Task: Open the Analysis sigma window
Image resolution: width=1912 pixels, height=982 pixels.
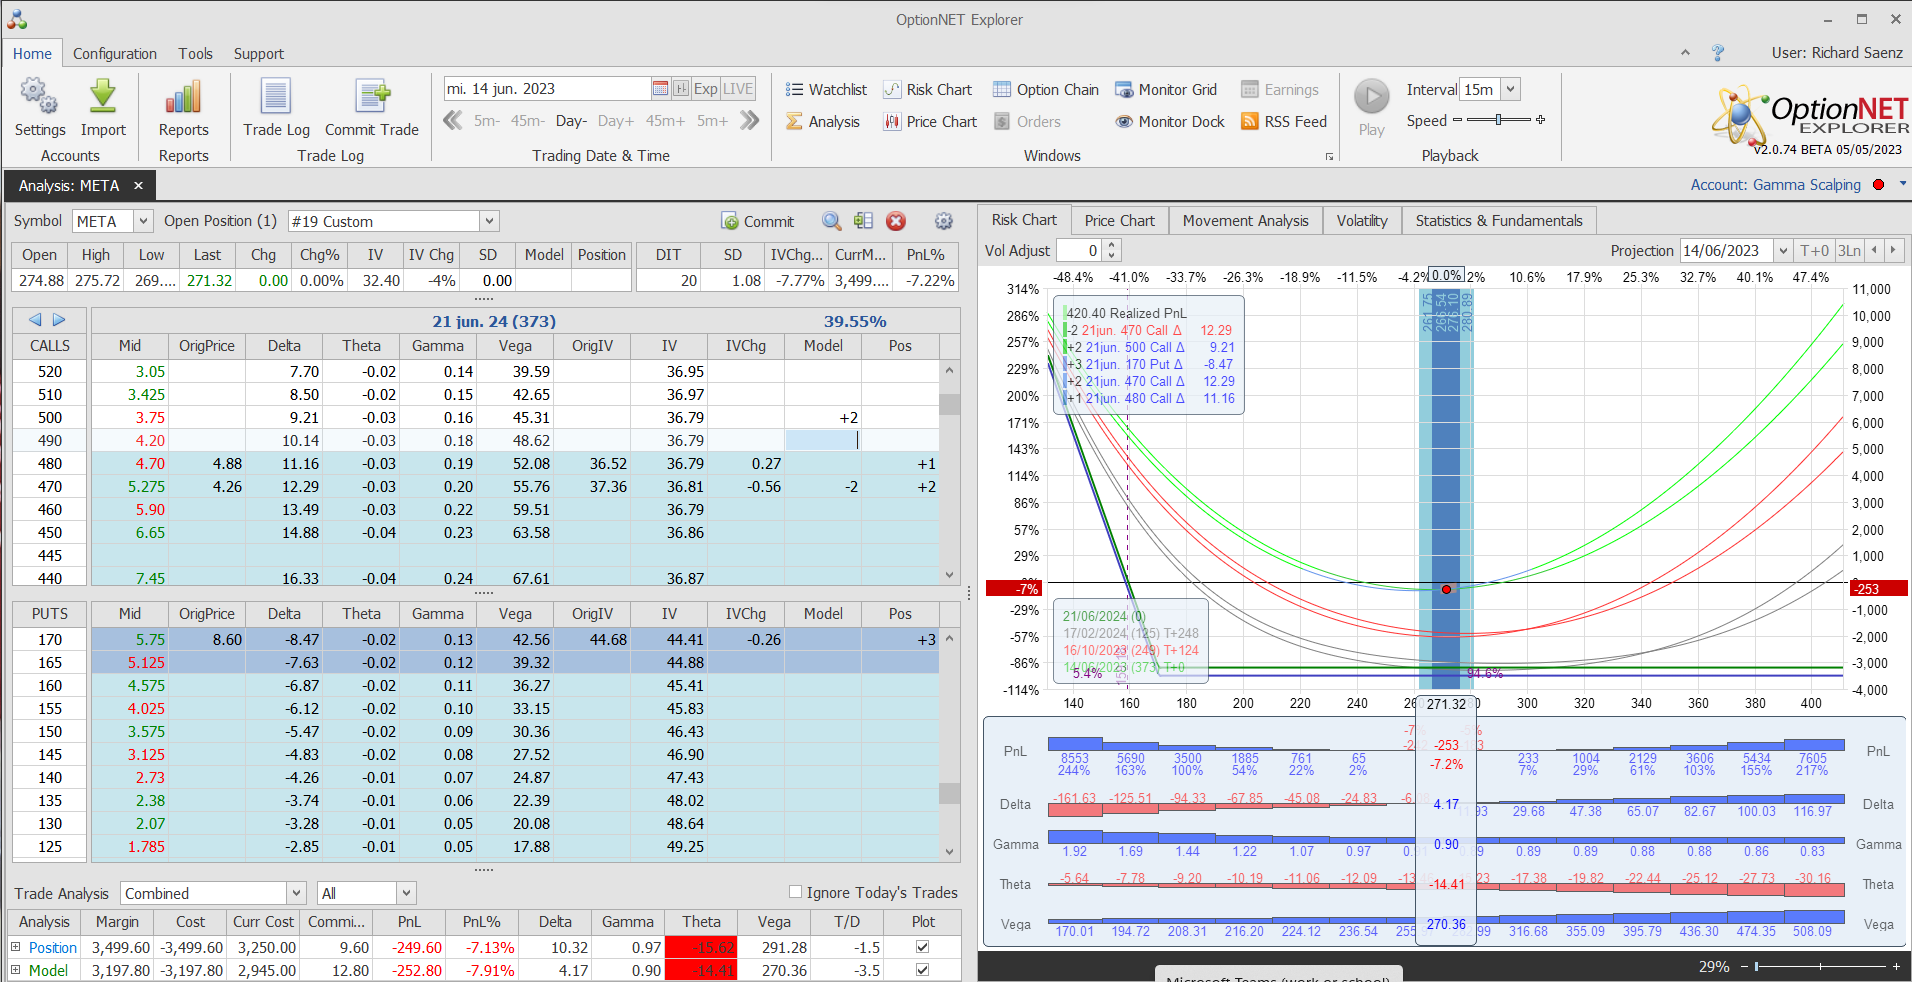Action: point(823,122)
